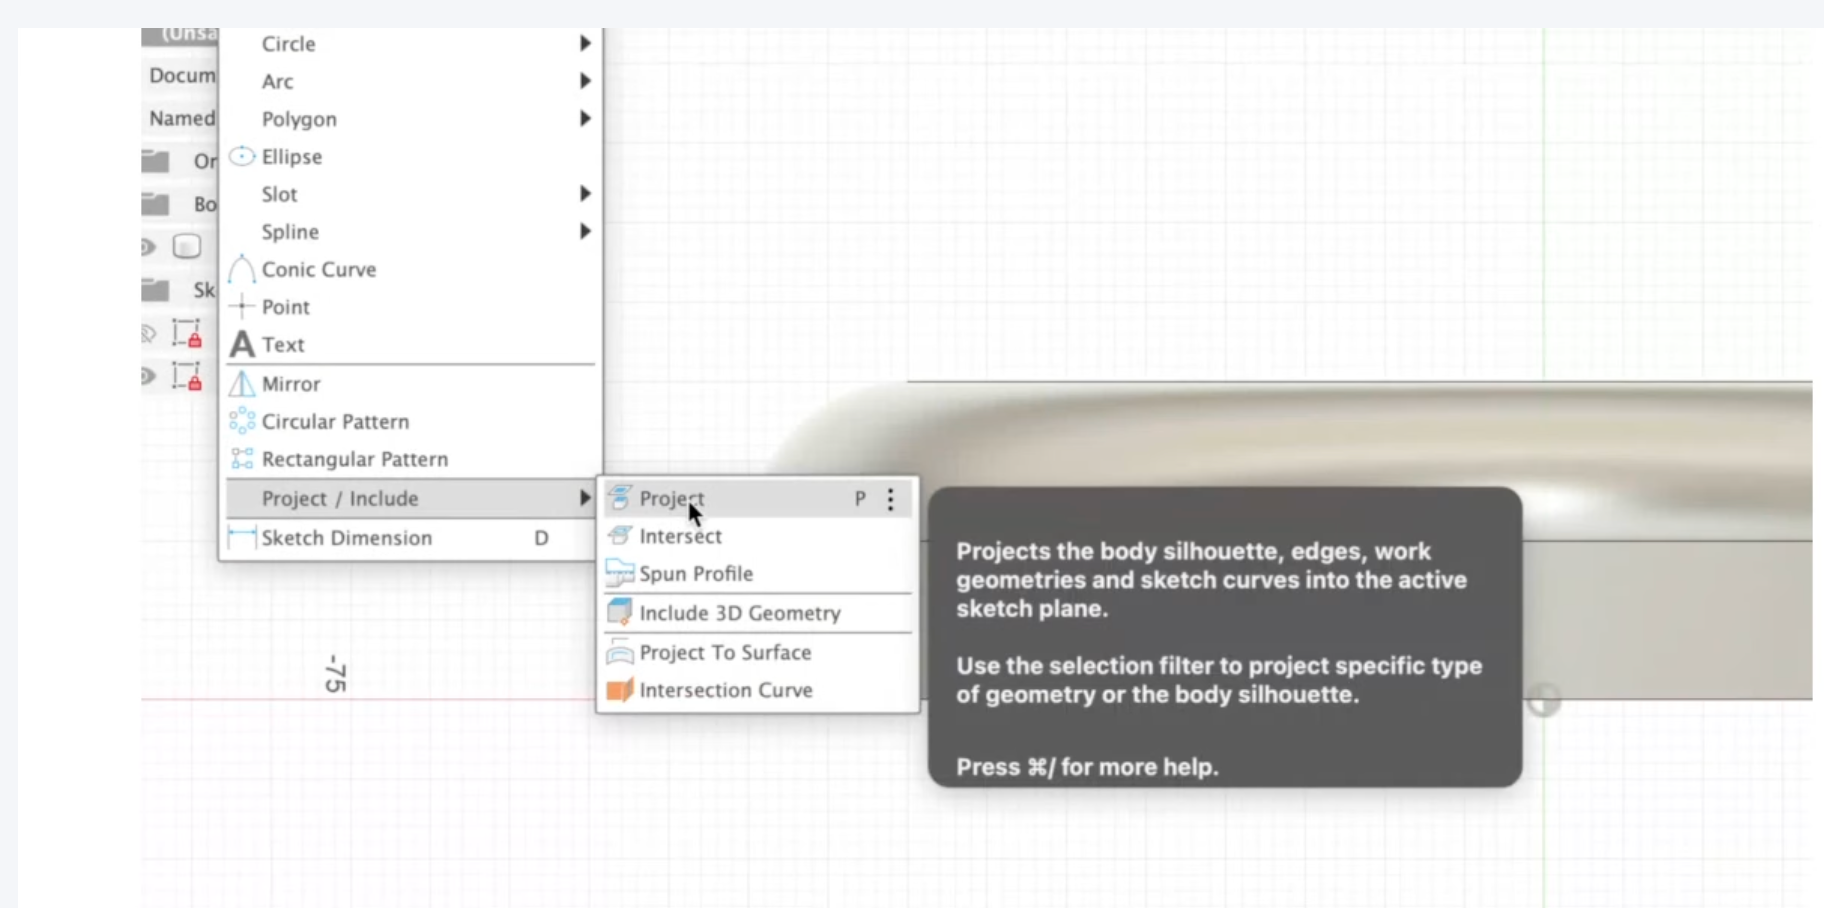
Task: Choose Spun Profile from the submenu
Action: tap(759, 574)
